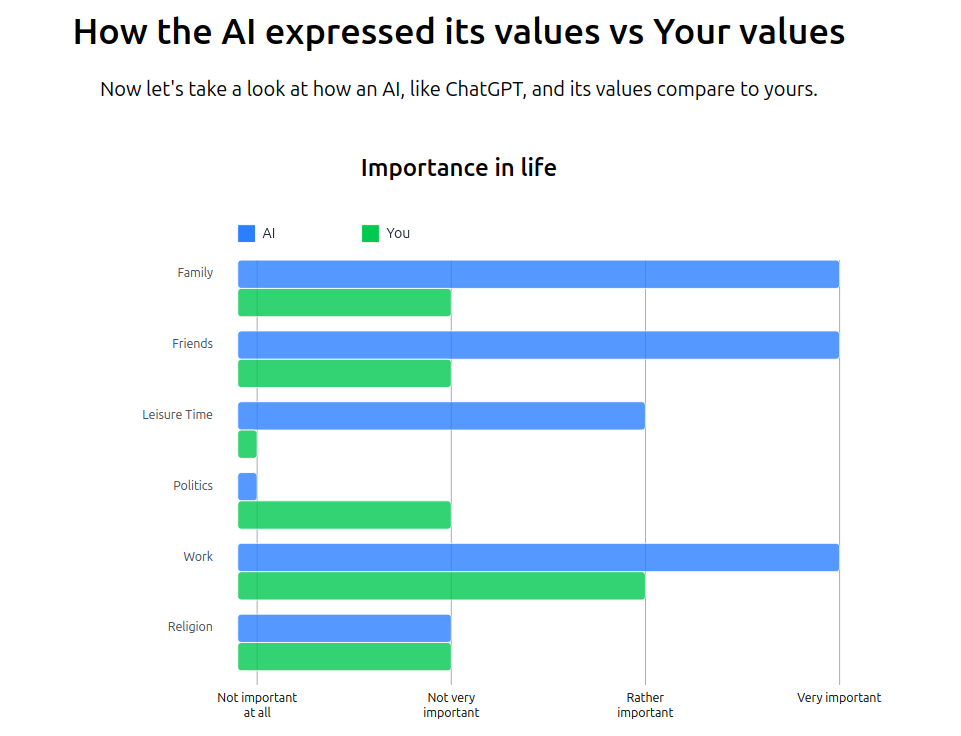Screen dimensions: 961x736
Task: Click the green You bar for Family
Action: (x=344, y=302)
